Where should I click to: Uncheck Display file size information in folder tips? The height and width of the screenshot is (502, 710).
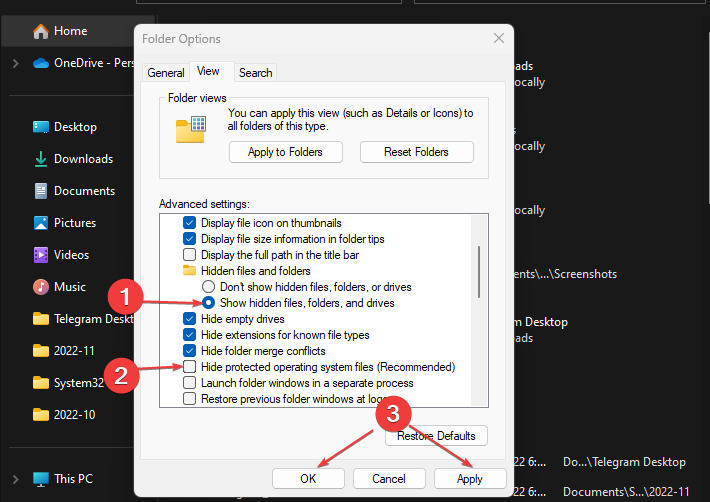(x=189, y=239)
